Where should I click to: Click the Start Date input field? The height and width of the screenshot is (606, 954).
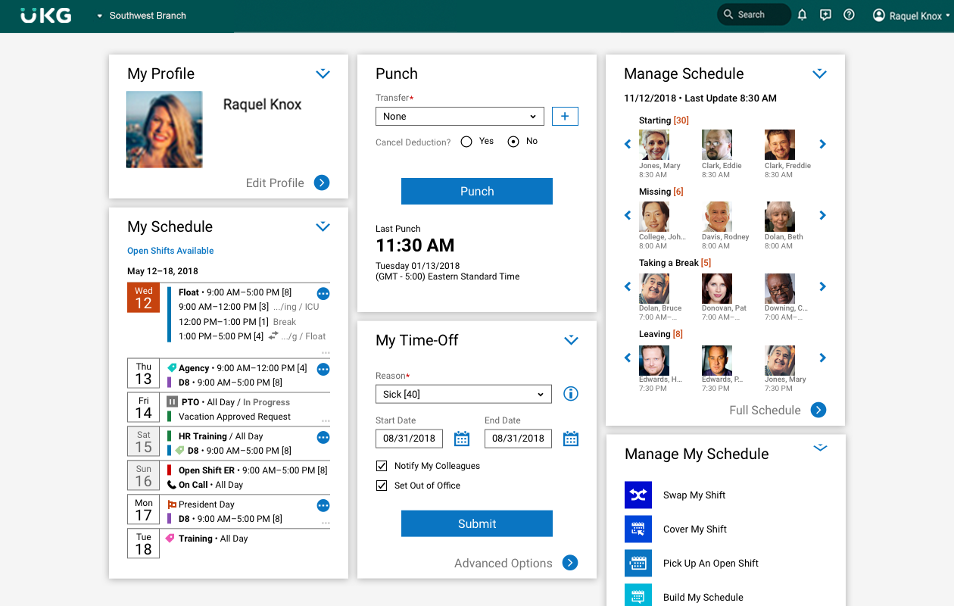409,439
